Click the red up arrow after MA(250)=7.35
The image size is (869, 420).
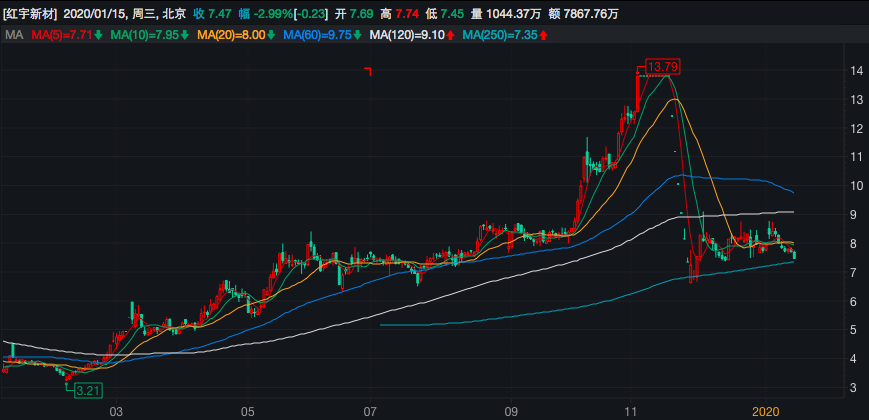point(544,36)
